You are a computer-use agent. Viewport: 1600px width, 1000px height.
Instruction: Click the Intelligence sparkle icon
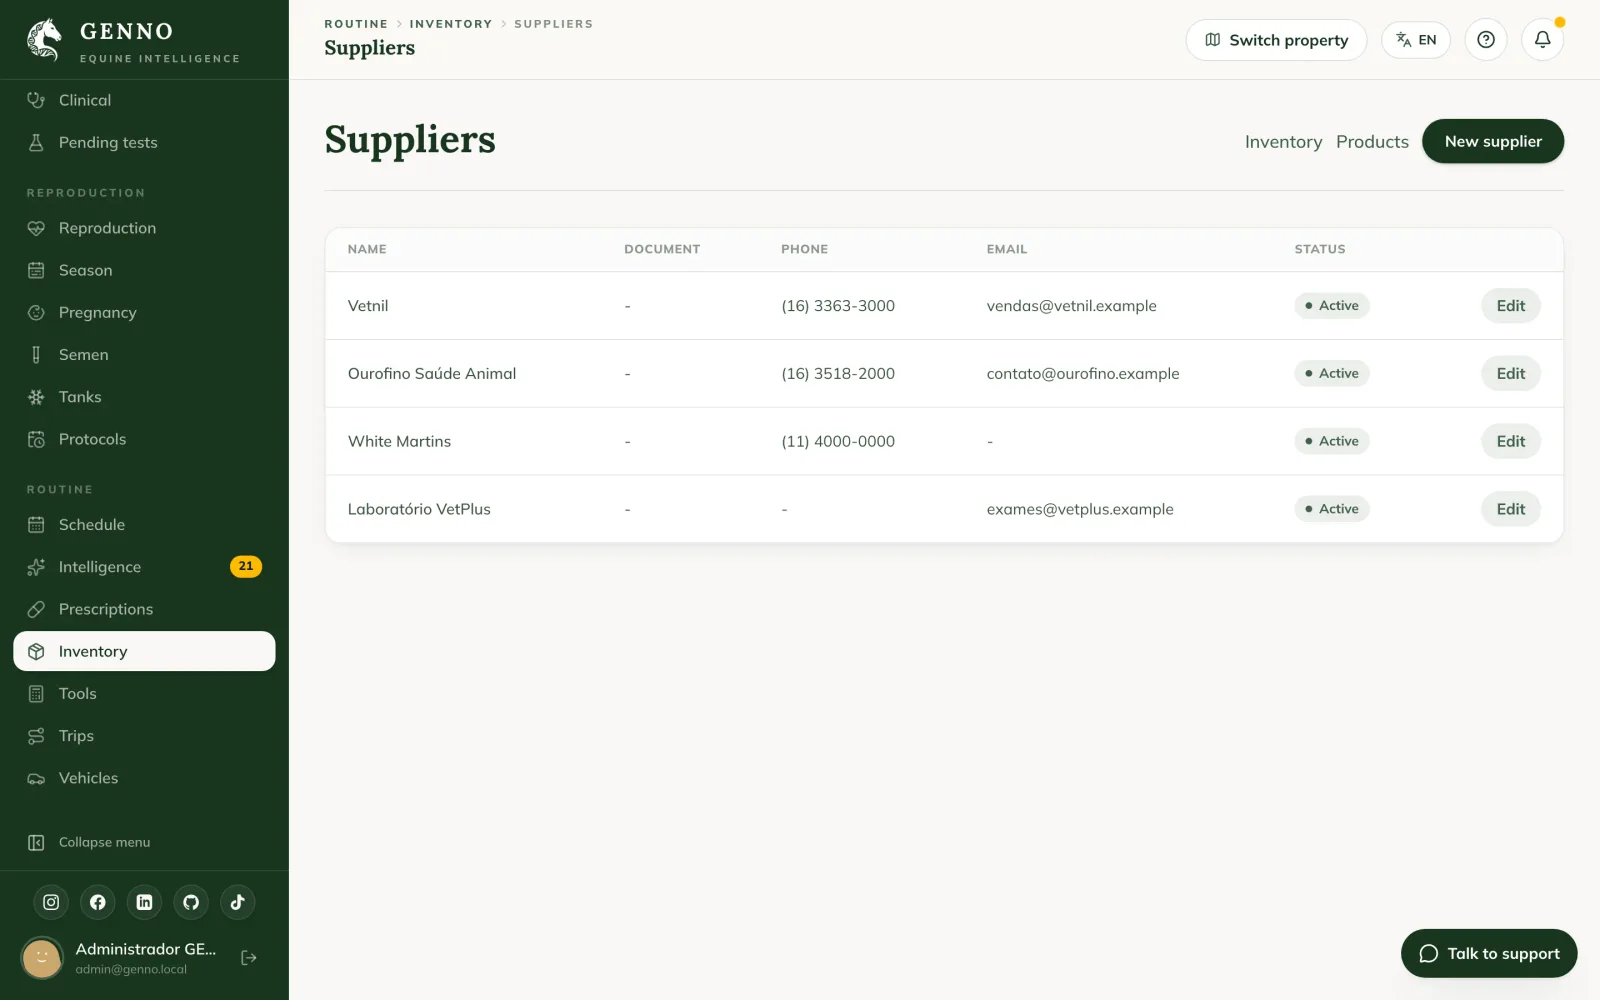coord(36,567)
